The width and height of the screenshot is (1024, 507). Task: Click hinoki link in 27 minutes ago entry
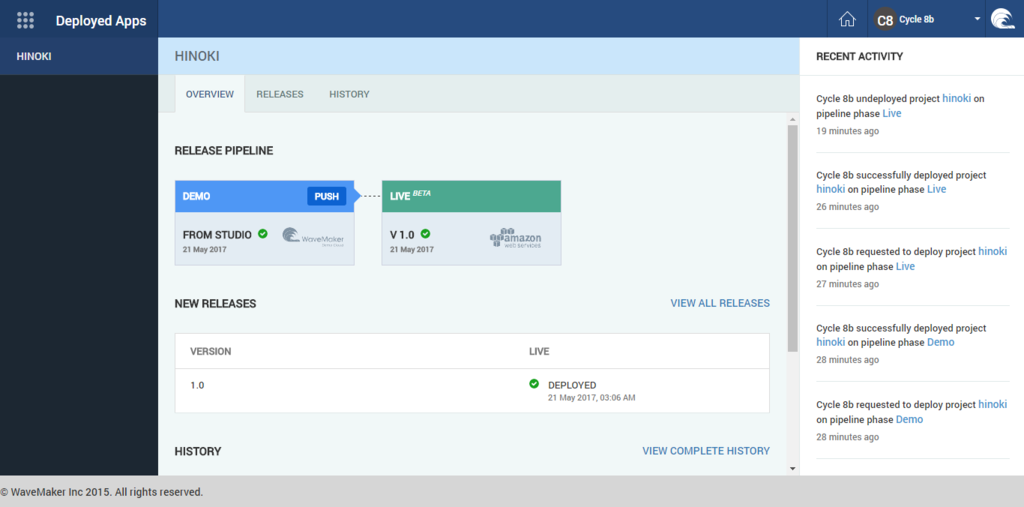tap(993, 252)
